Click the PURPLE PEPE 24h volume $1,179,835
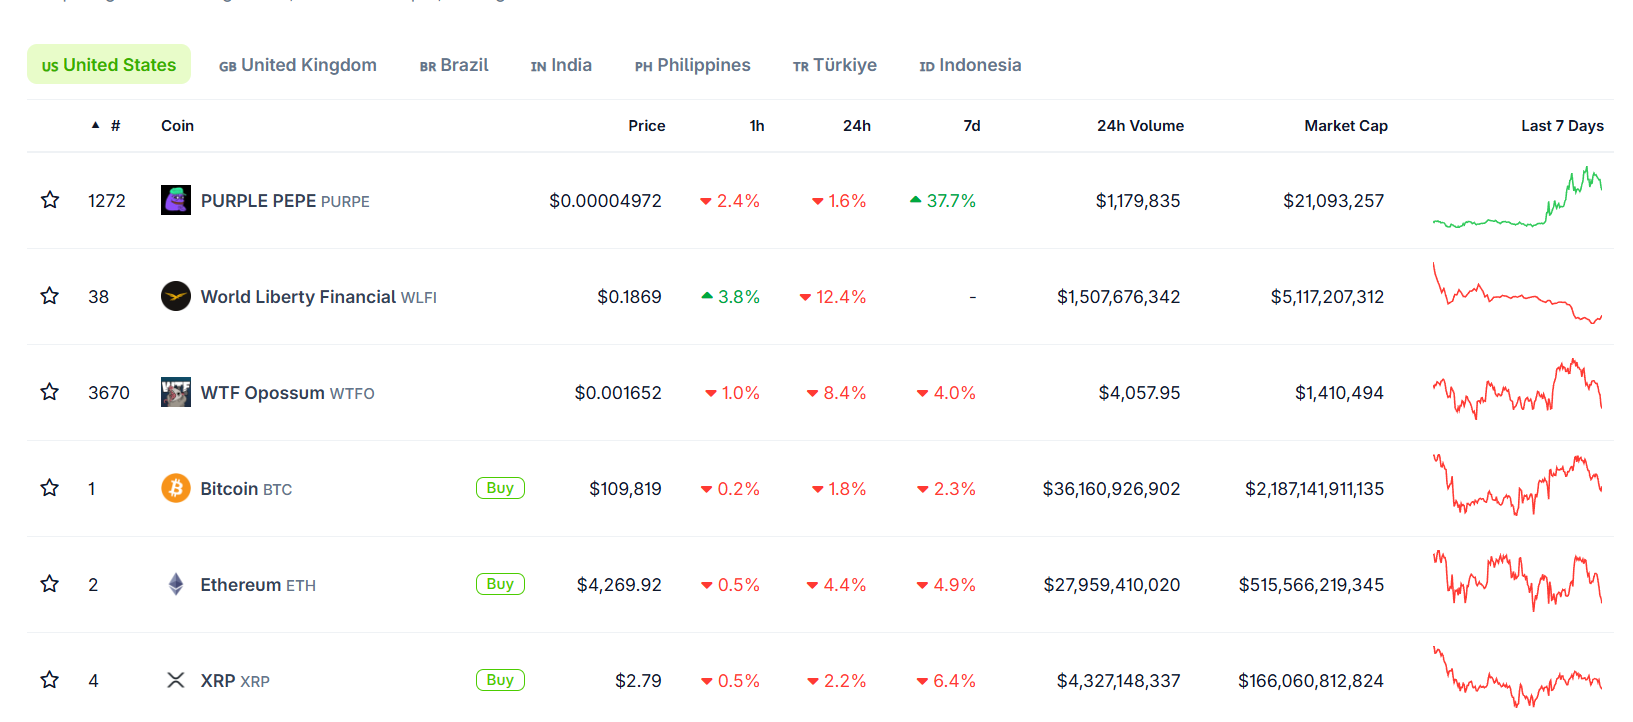The width and height of the screenshot is (1633, 722). (x=1138, y=201)
